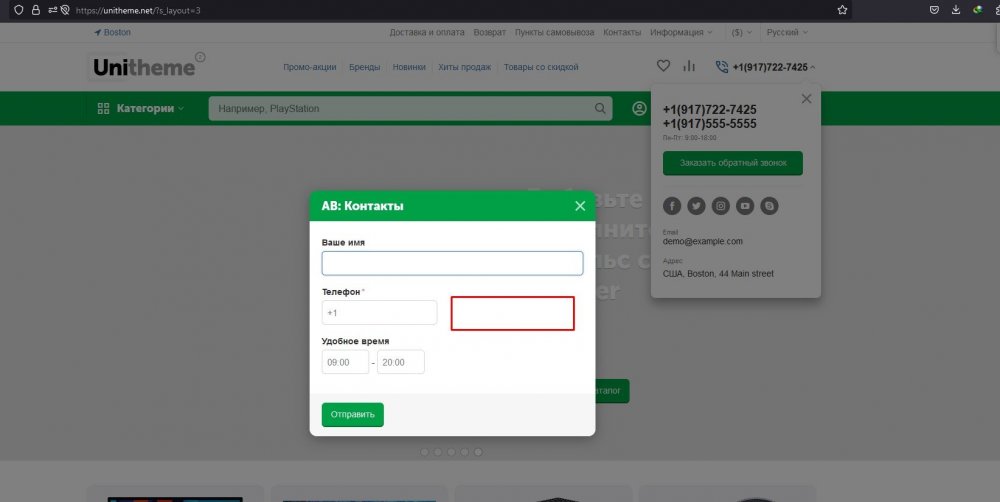This screenshot has height=502, width=1000.
Task: Click phone number +1(917)555-5555 in popup
Action: tap(709, 124)
